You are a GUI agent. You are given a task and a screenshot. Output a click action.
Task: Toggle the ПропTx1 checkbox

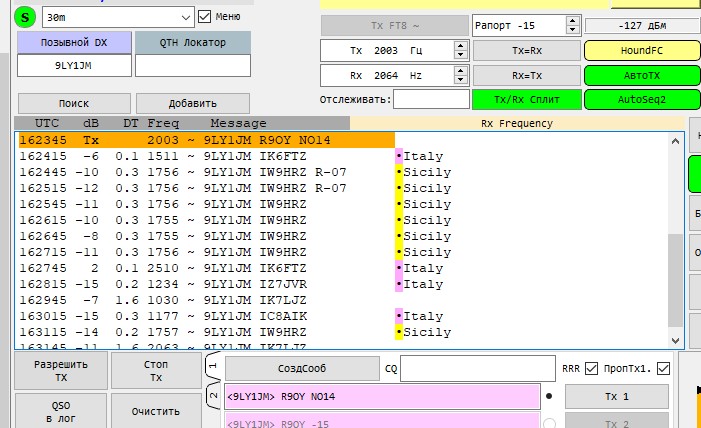(663, 368)
